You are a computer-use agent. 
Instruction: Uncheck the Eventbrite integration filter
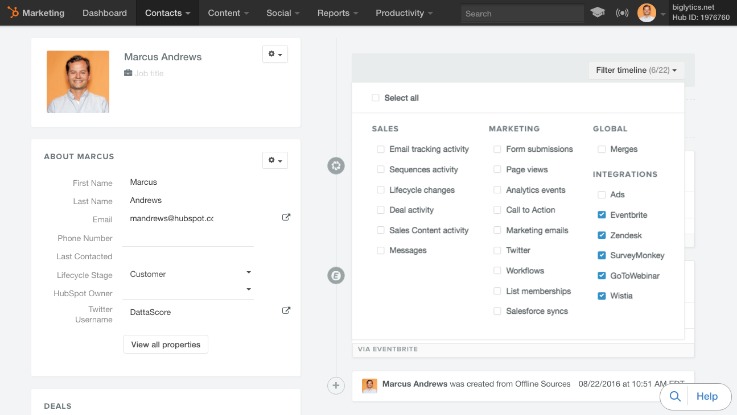(601, 214)
